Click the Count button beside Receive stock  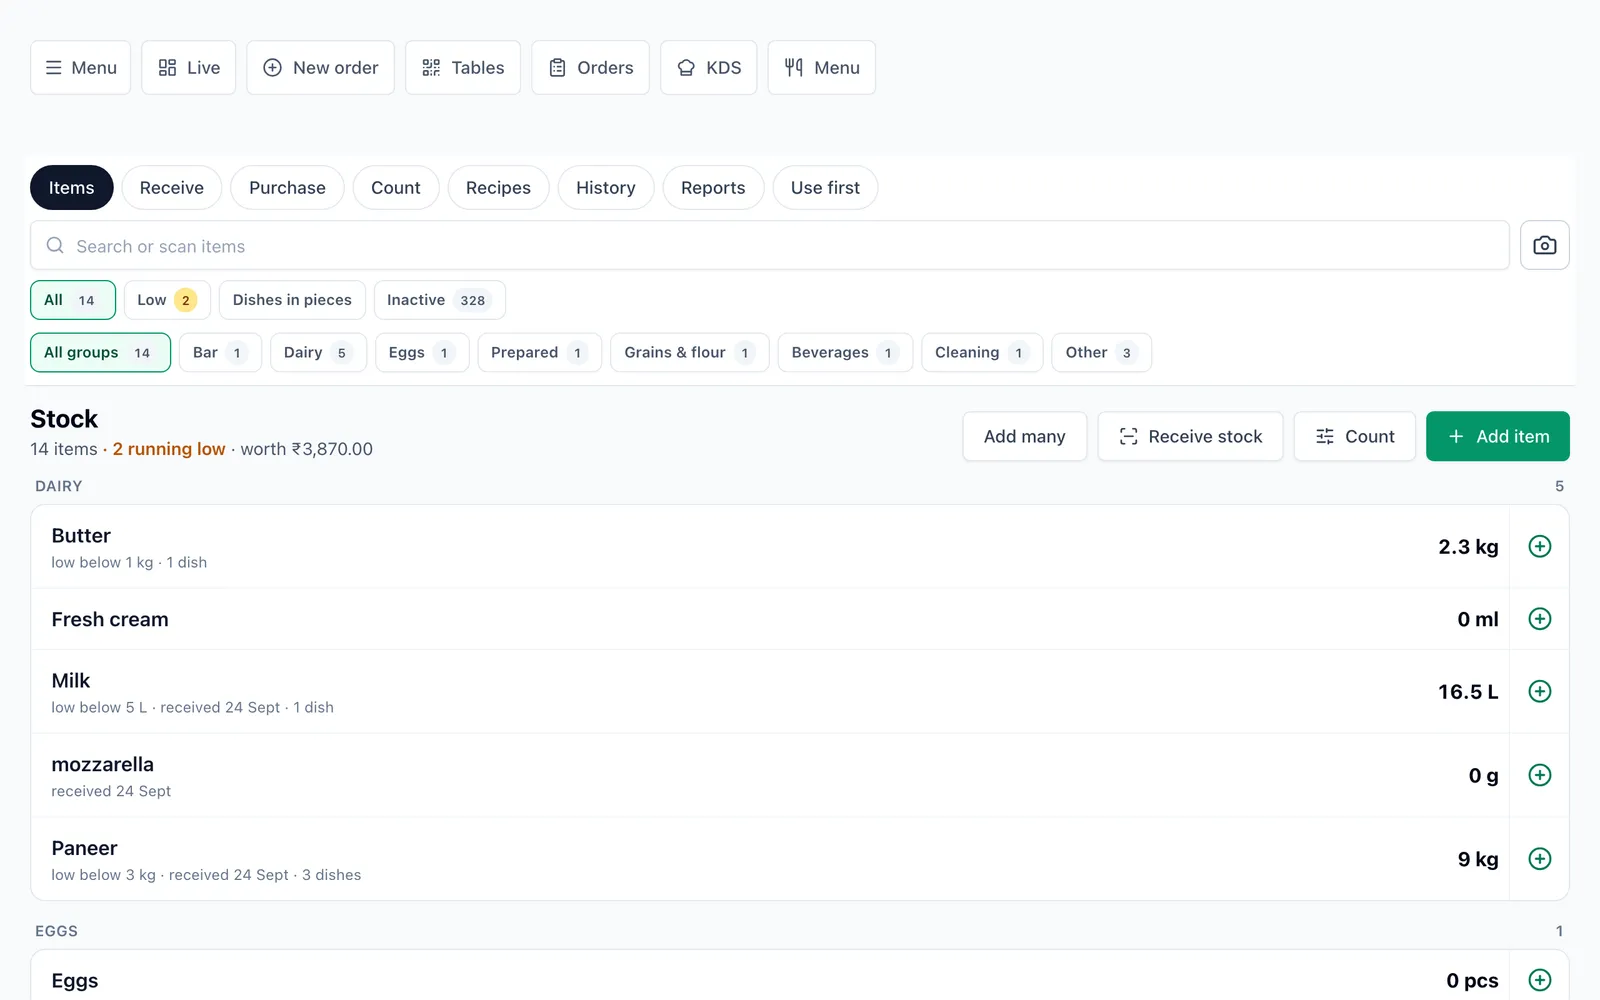1354,436
